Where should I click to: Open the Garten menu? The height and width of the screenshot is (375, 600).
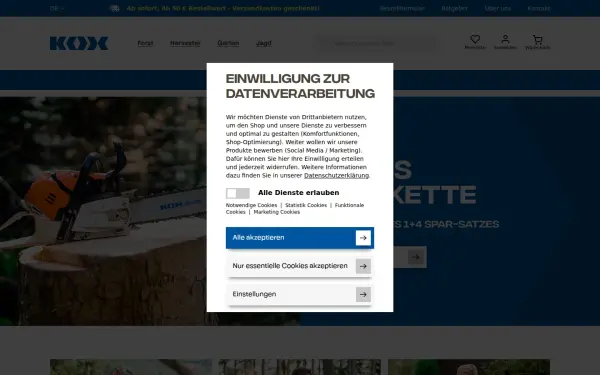(228, 43)
